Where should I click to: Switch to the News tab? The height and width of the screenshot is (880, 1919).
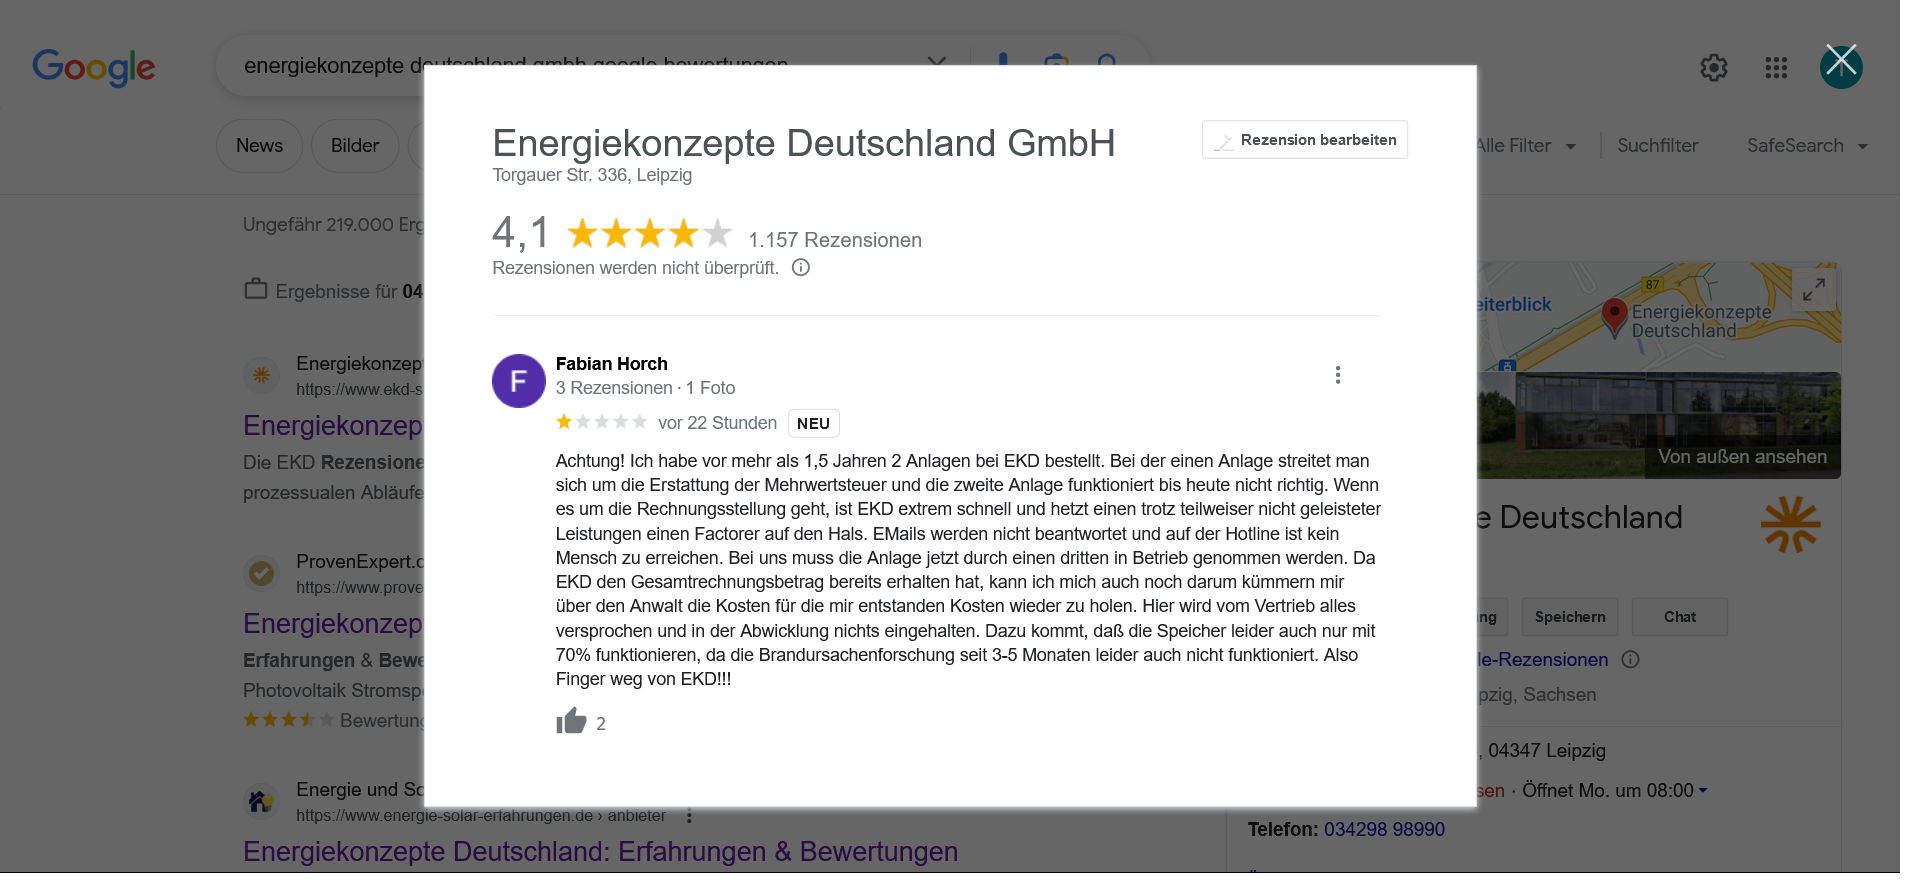point(259,146)
